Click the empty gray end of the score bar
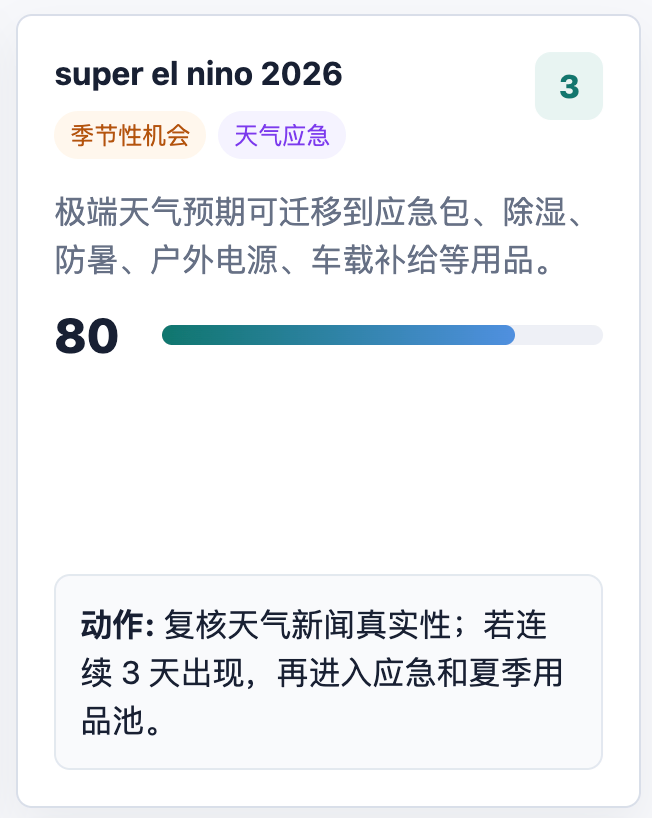This screenshot has height=818, width=652. point(559,335)
